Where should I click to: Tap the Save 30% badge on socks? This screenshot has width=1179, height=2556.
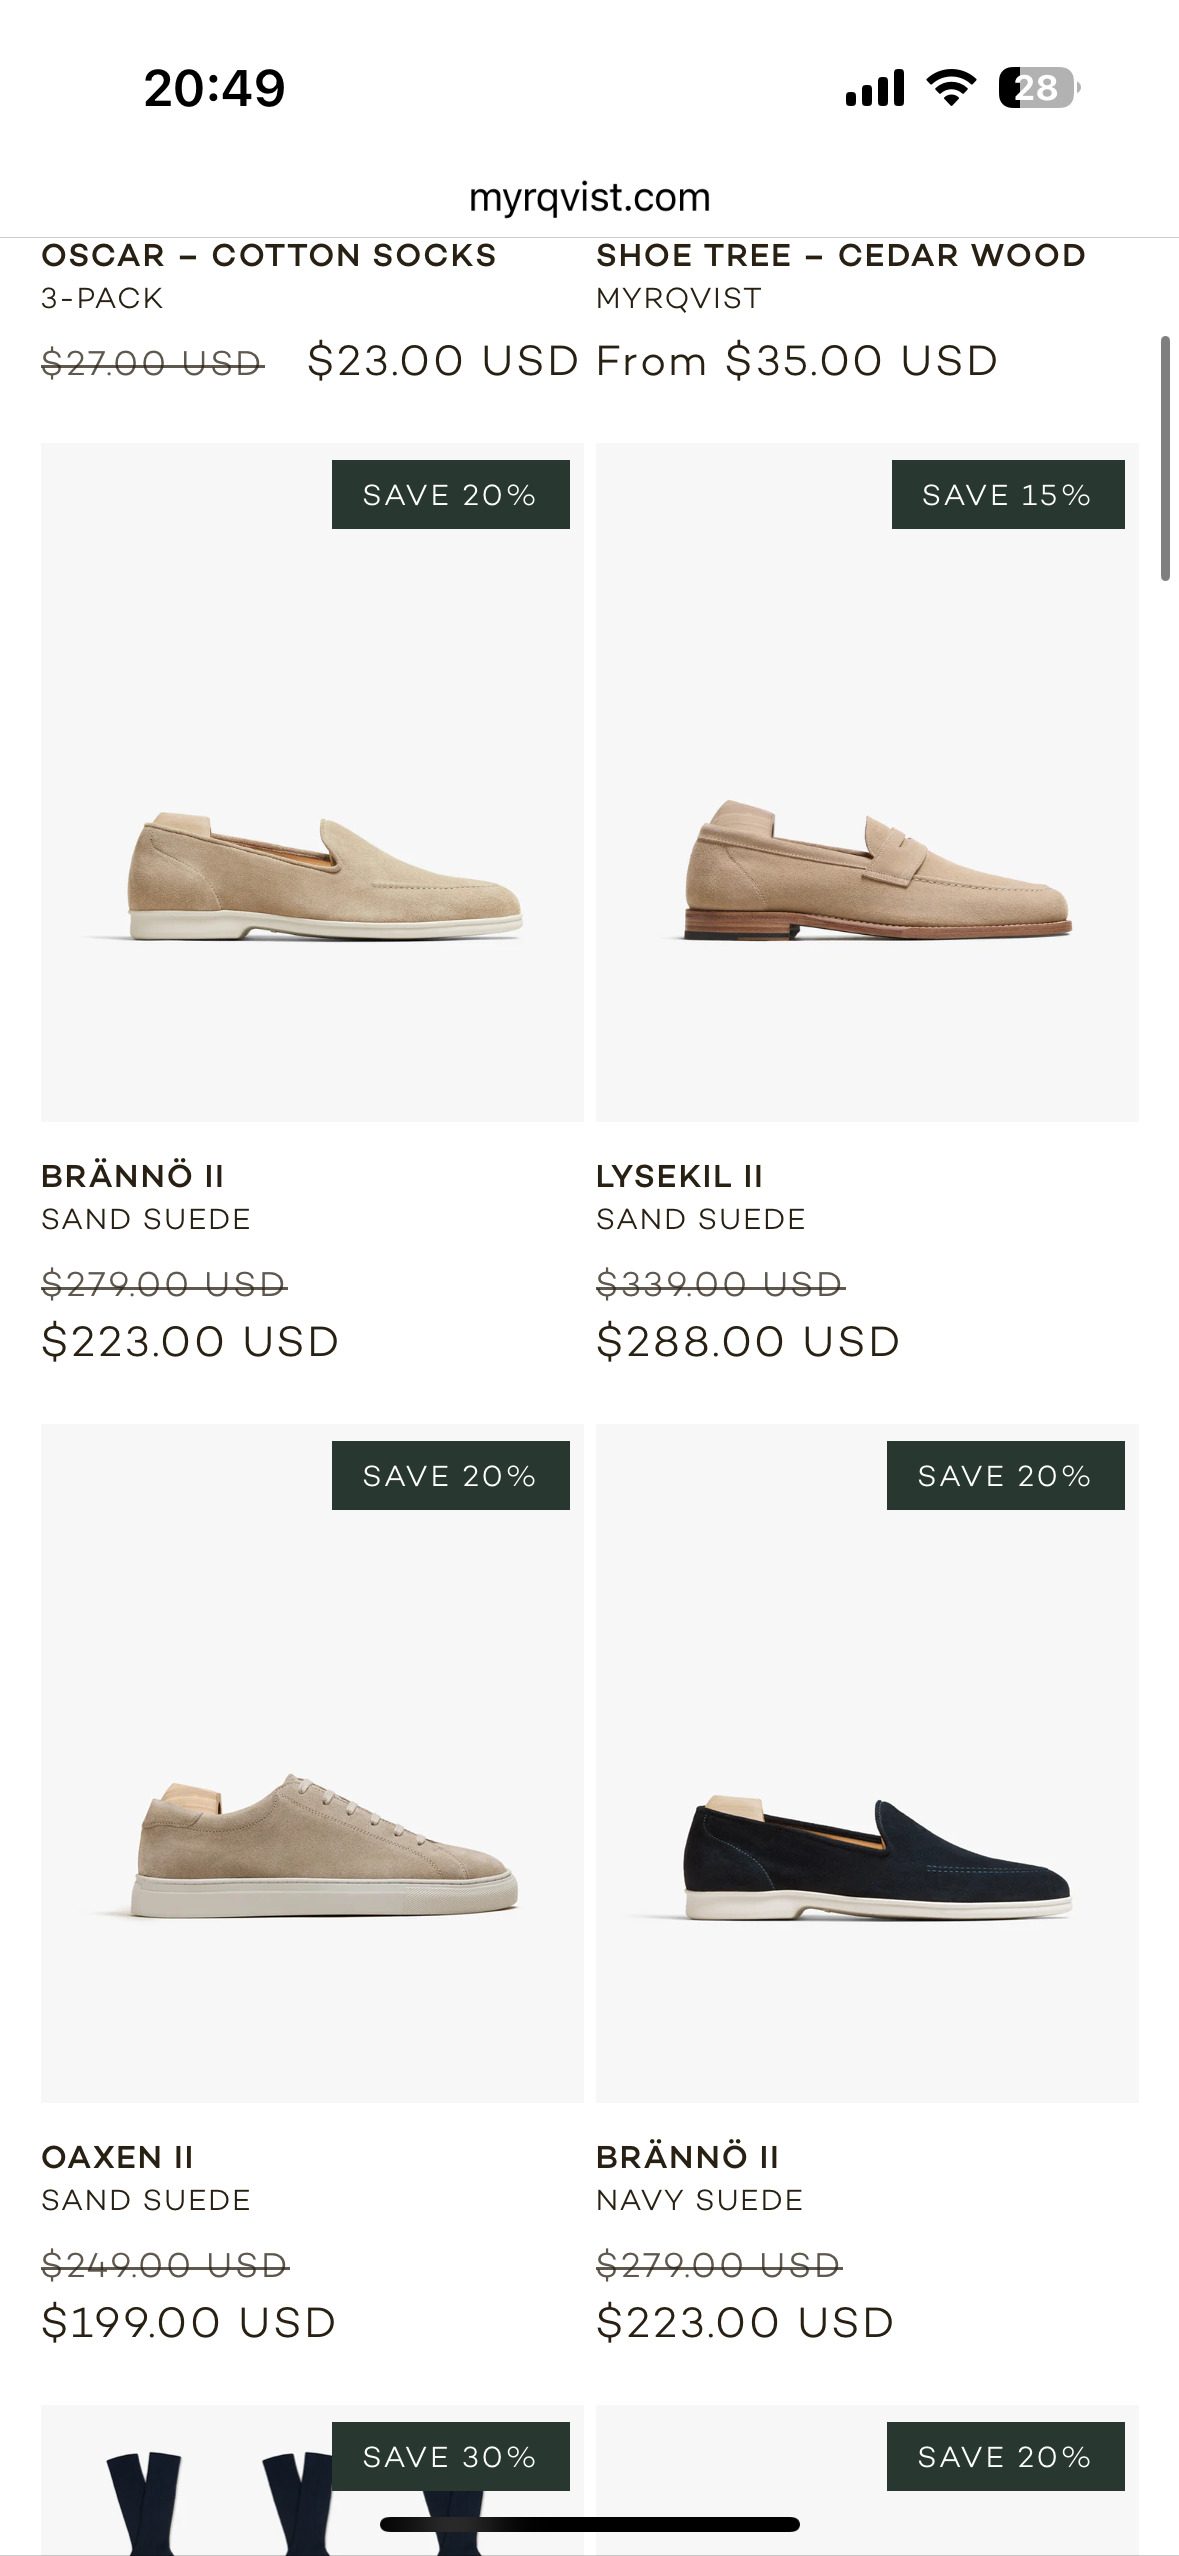[x=450, y=2457]
